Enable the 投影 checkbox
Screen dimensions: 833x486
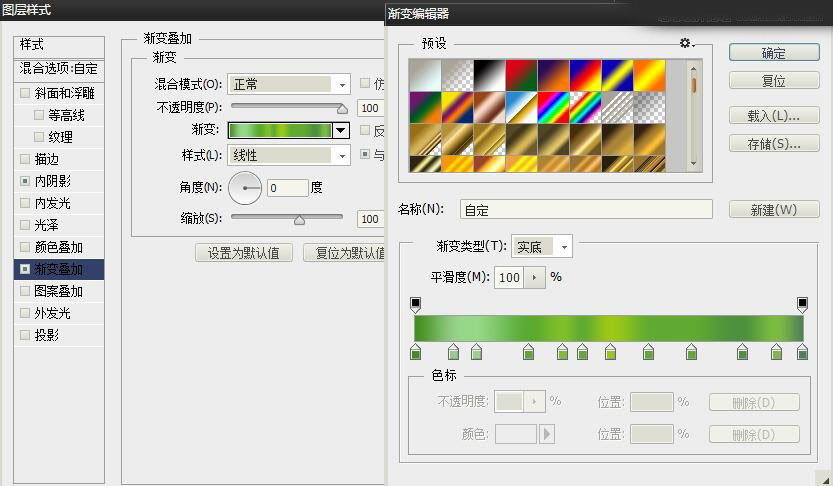point(24,335)
